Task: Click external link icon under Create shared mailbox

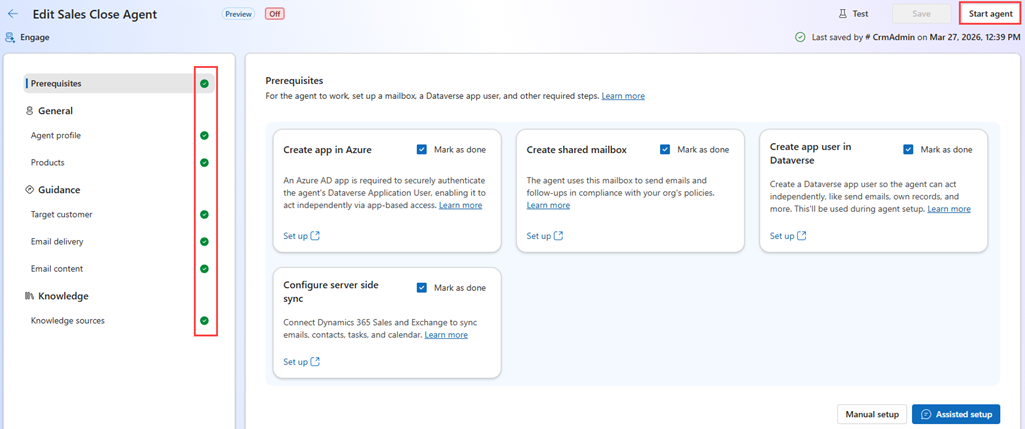Action: (x=558, y=236)
